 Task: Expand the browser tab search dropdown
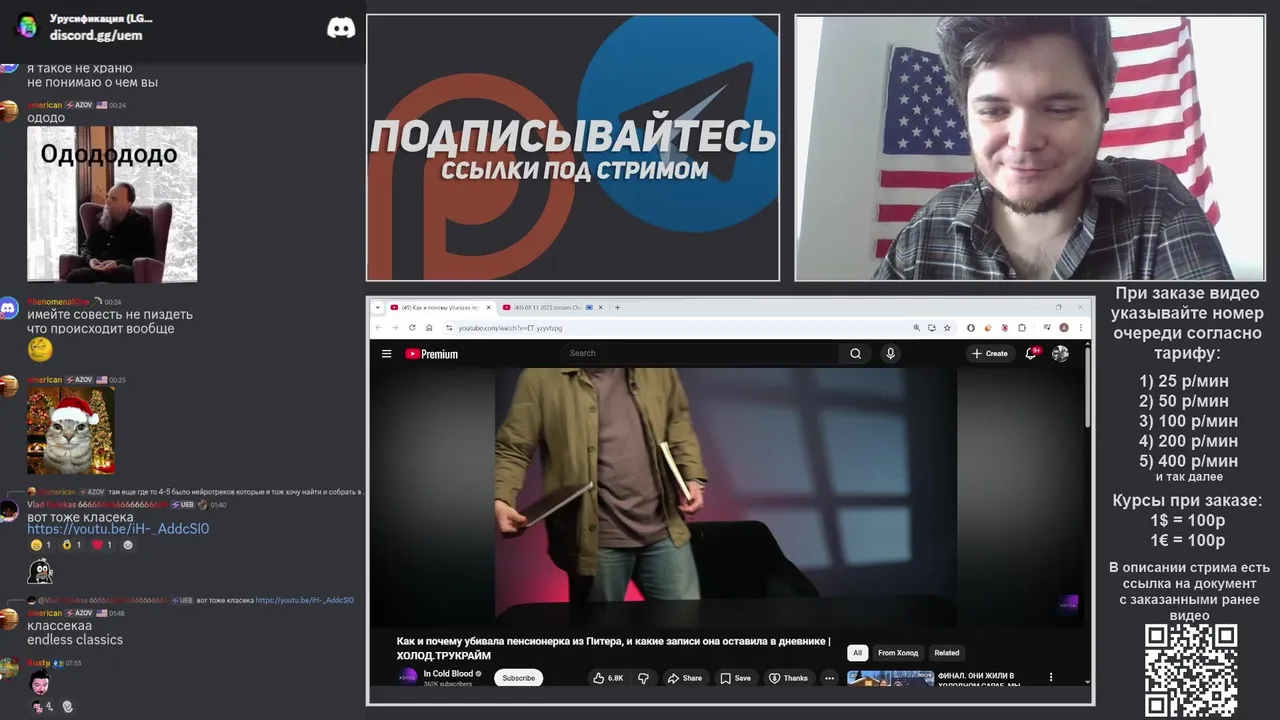pyautogui.click(x=378, y=308)
